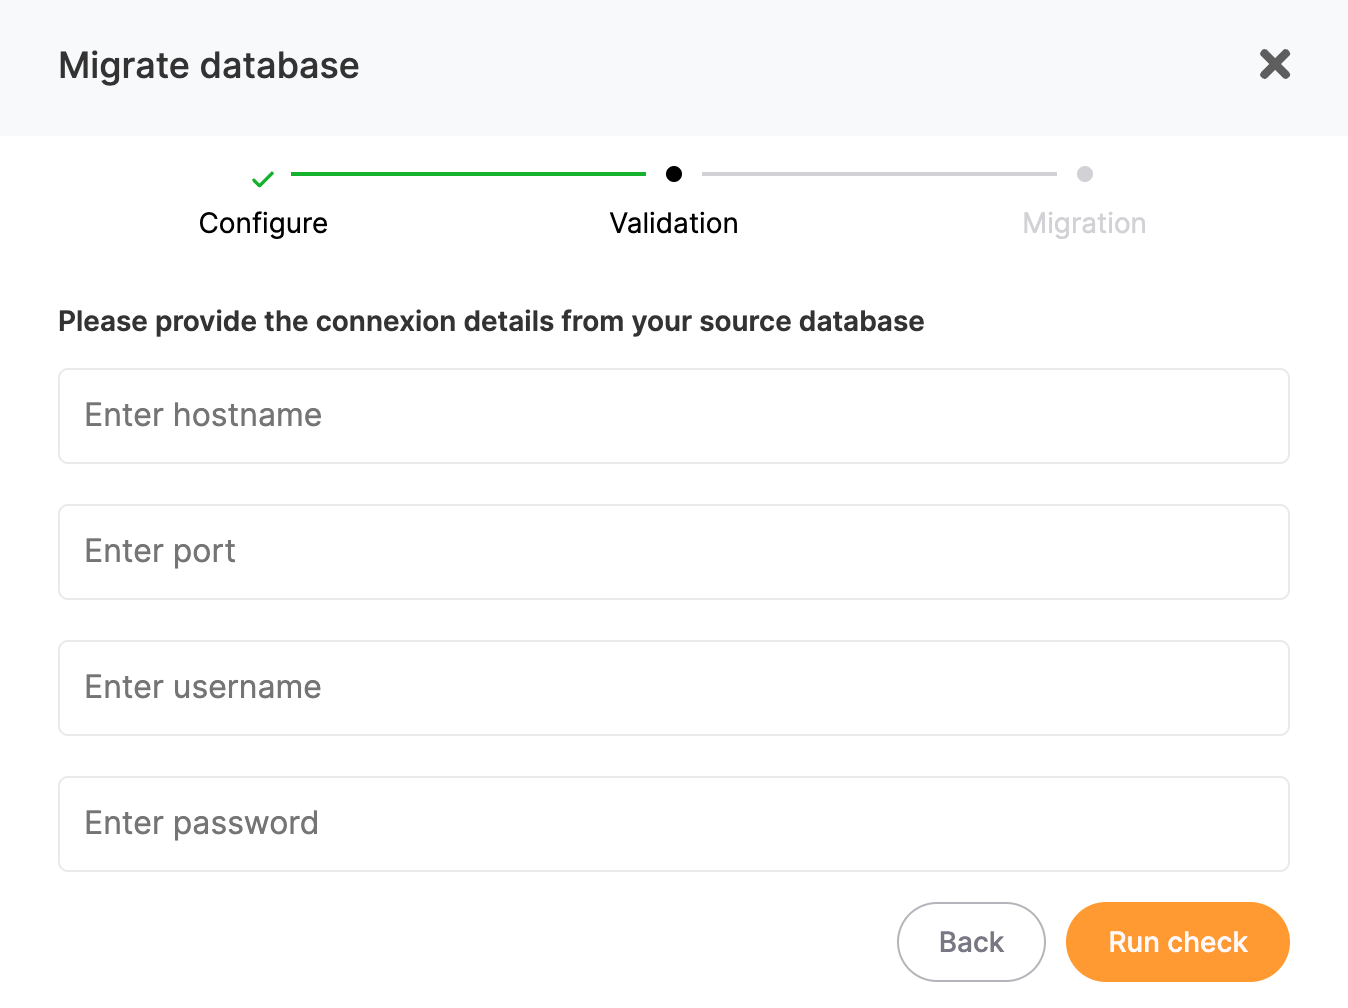
Task: Select the grayed-out Migration step label
Action: tap(1084, 223)
